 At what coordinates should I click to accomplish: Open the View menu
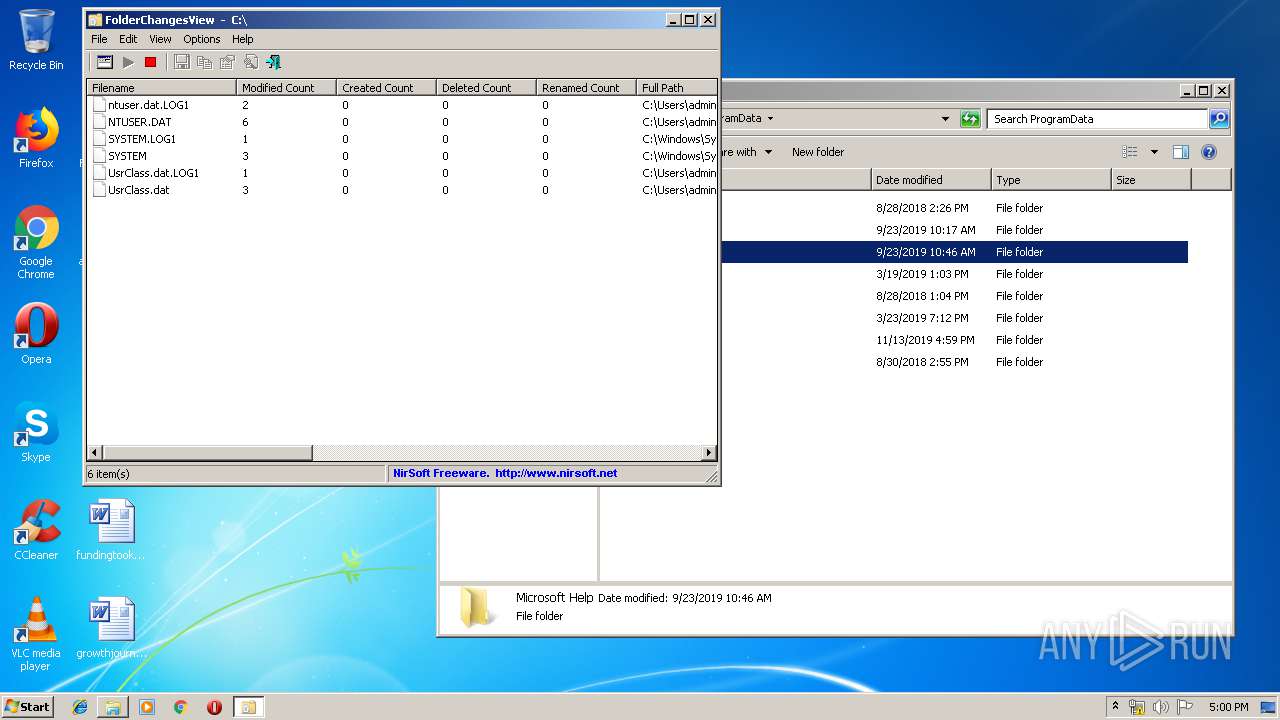[x=160, y=39]
